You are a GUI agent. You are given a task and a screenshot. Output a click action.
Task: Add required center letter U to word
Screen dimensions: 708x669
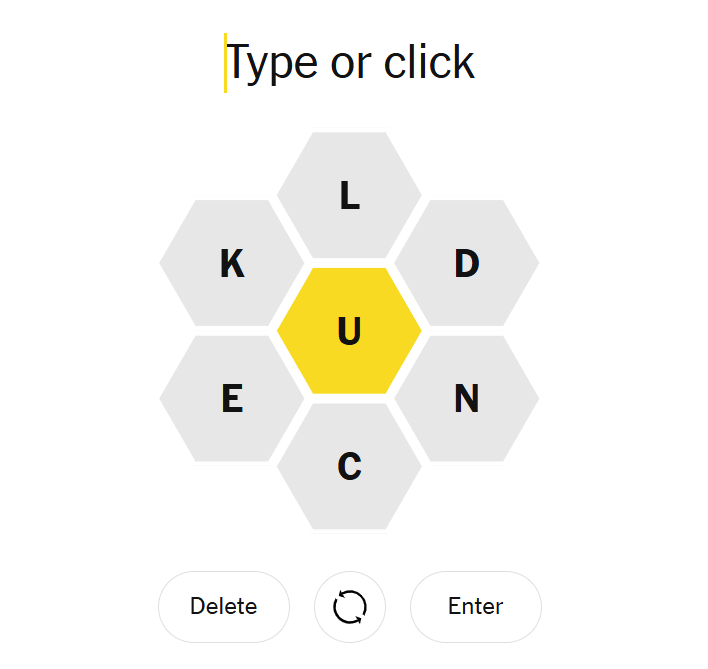click(349, 330)
